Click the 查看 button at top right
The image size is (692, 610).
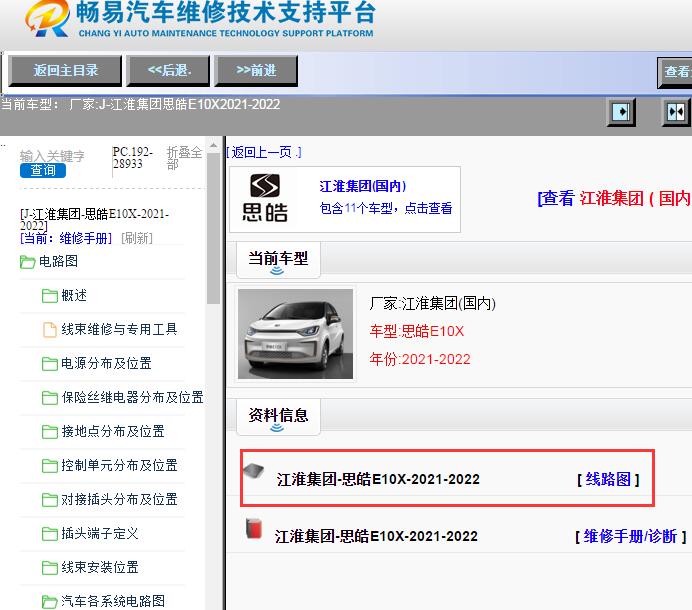675,72
